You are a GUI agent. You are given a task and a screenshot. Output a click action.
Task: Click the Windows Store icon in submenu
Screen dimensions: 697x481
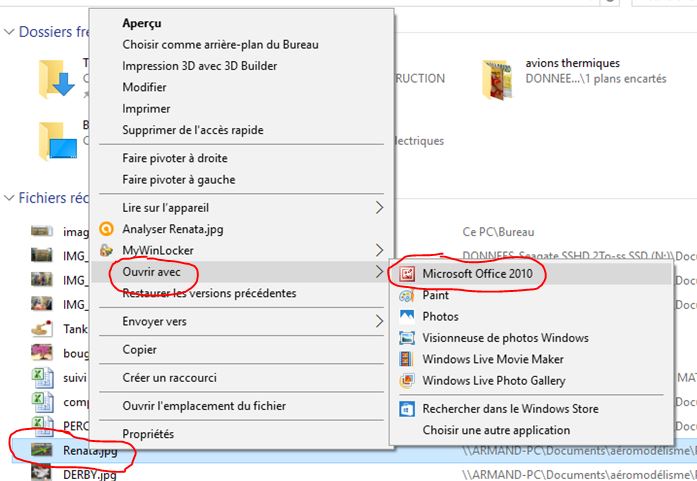407,409
